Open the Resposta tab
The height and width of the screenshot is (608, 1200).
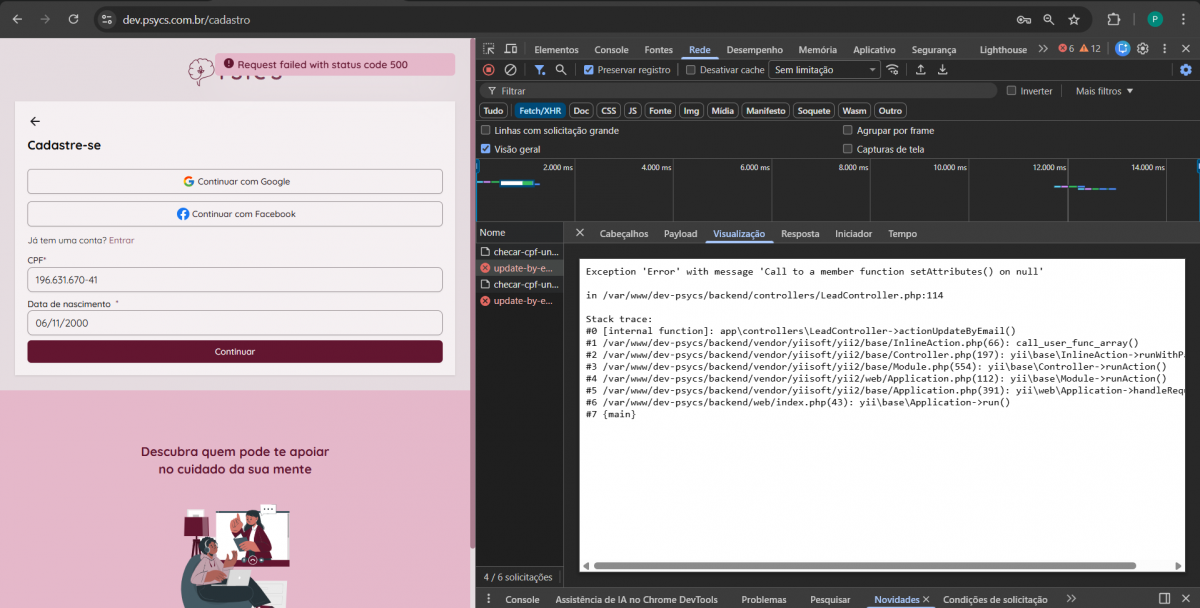point(800,234)
